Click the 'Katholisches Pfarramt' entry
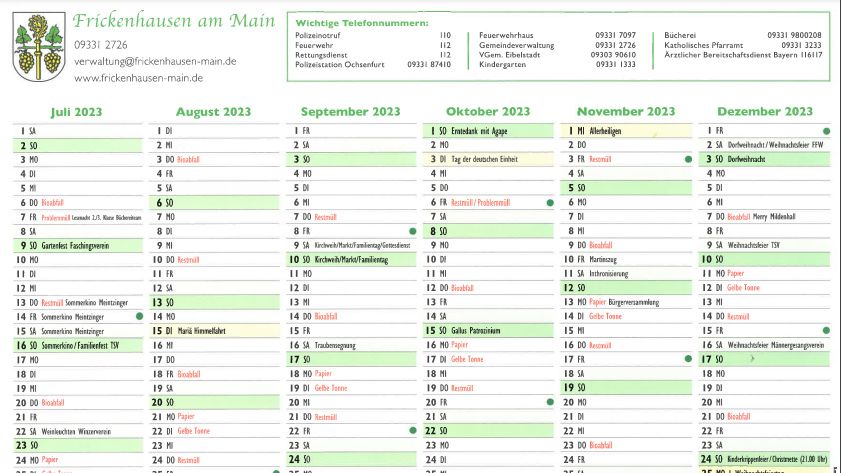The width and height of the screenshot is (841, 473). (703, 45)
